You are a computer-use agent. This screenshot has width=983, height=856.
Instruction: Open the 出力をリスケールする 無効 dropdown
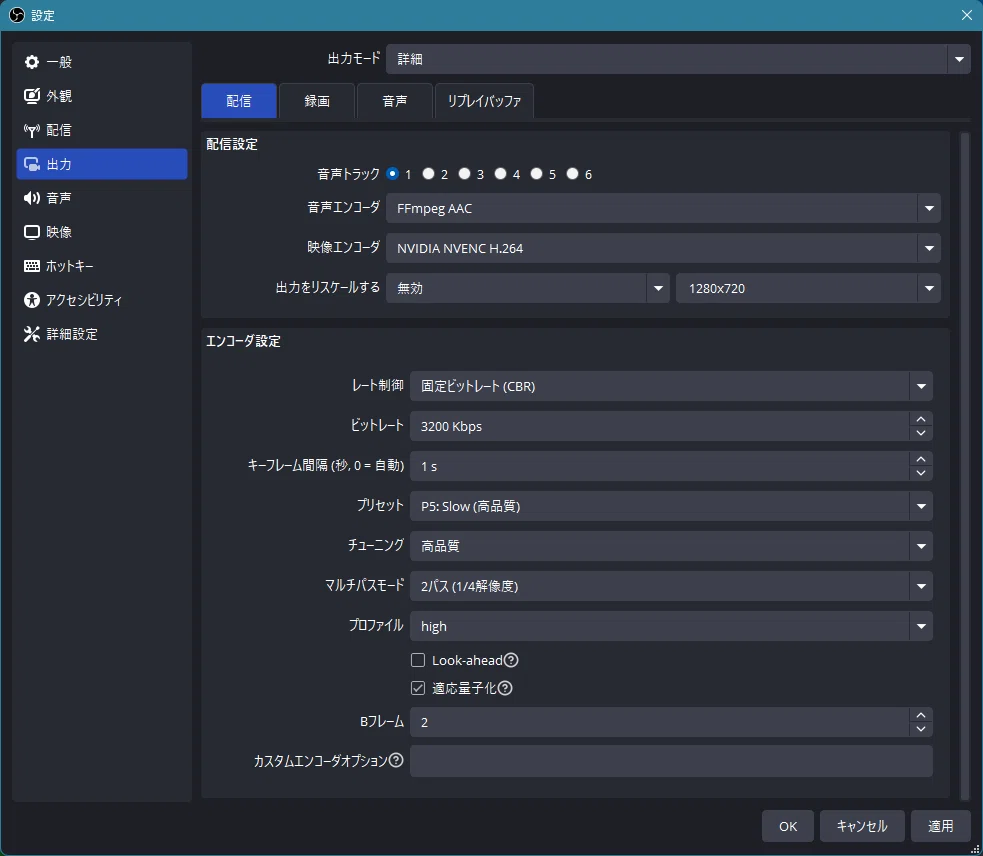[x=528, y=288]
